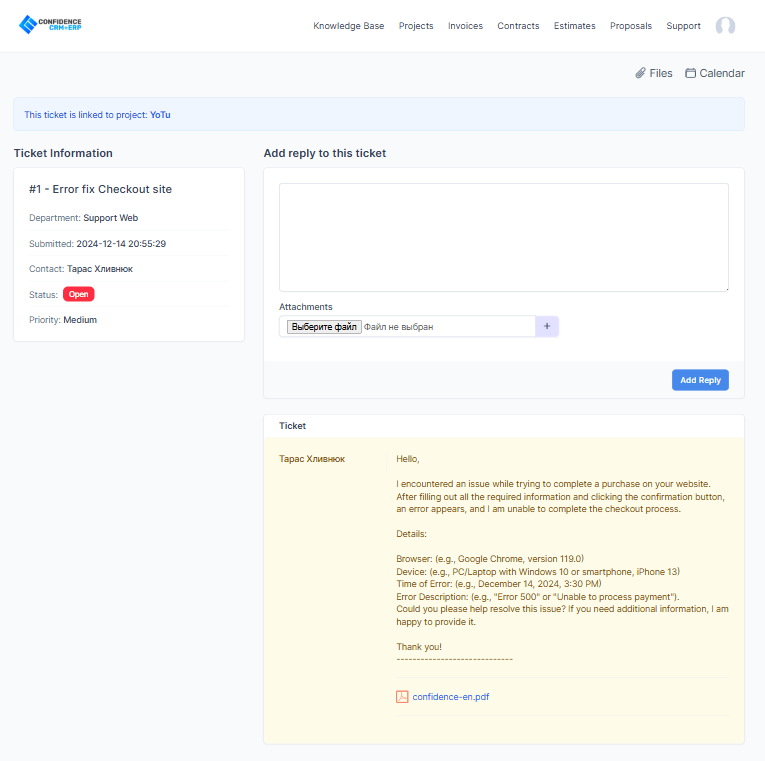Click the ticket title 'Error fix Checkout site'
The height and width of the screenshot is (761, 765).
pyautogui.click(x=100, y=189)
